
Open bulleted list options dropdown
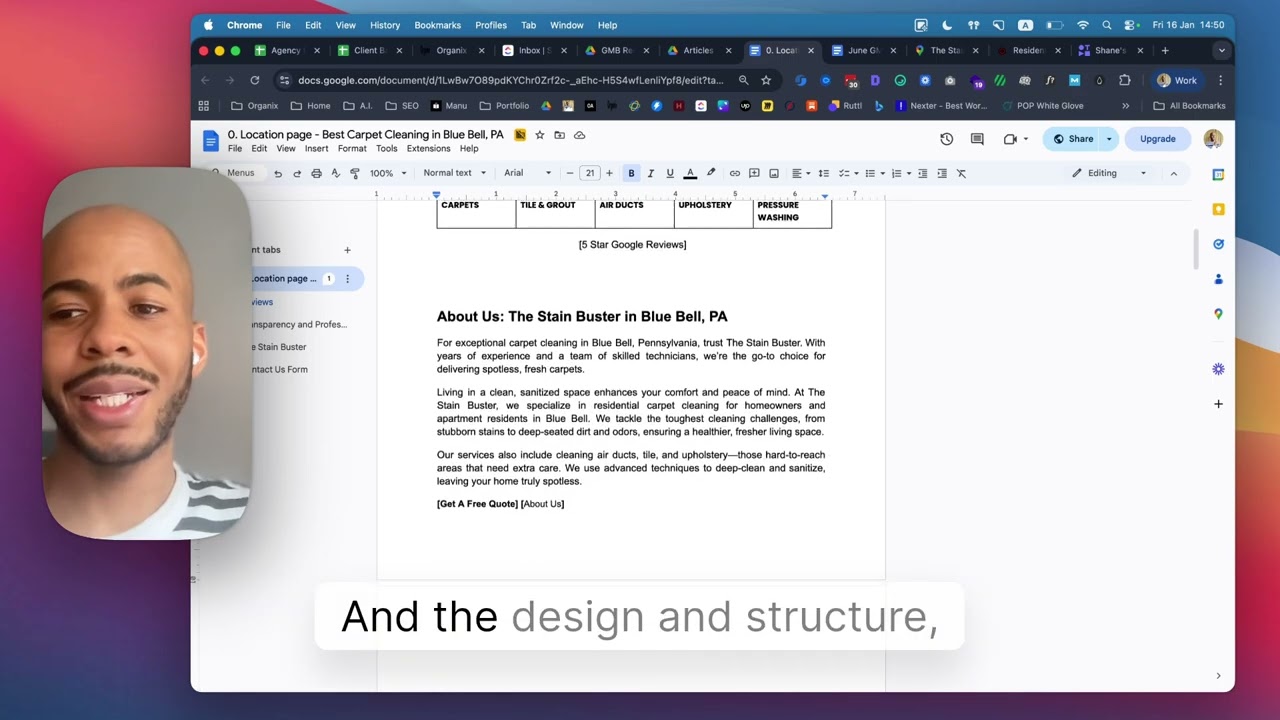tap(874, 173)
